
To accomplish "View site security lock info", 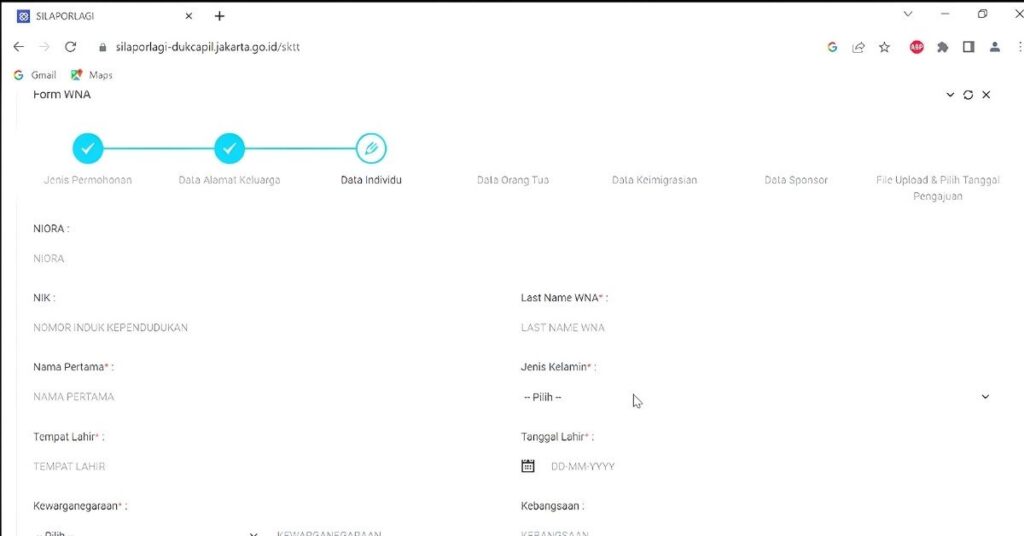I will pos(102,47).
